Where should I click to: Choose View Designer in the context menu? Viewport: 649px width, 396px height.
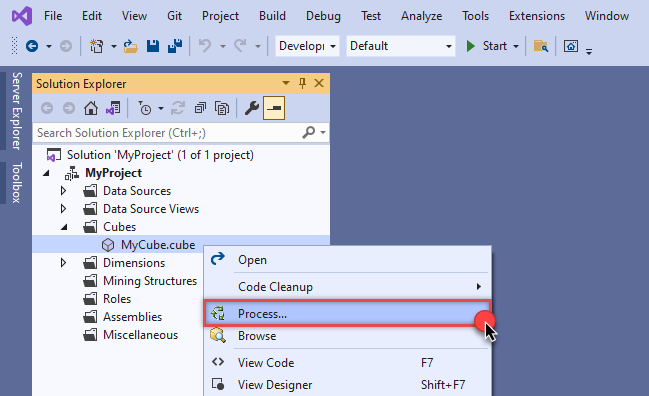tap(348, 385)
